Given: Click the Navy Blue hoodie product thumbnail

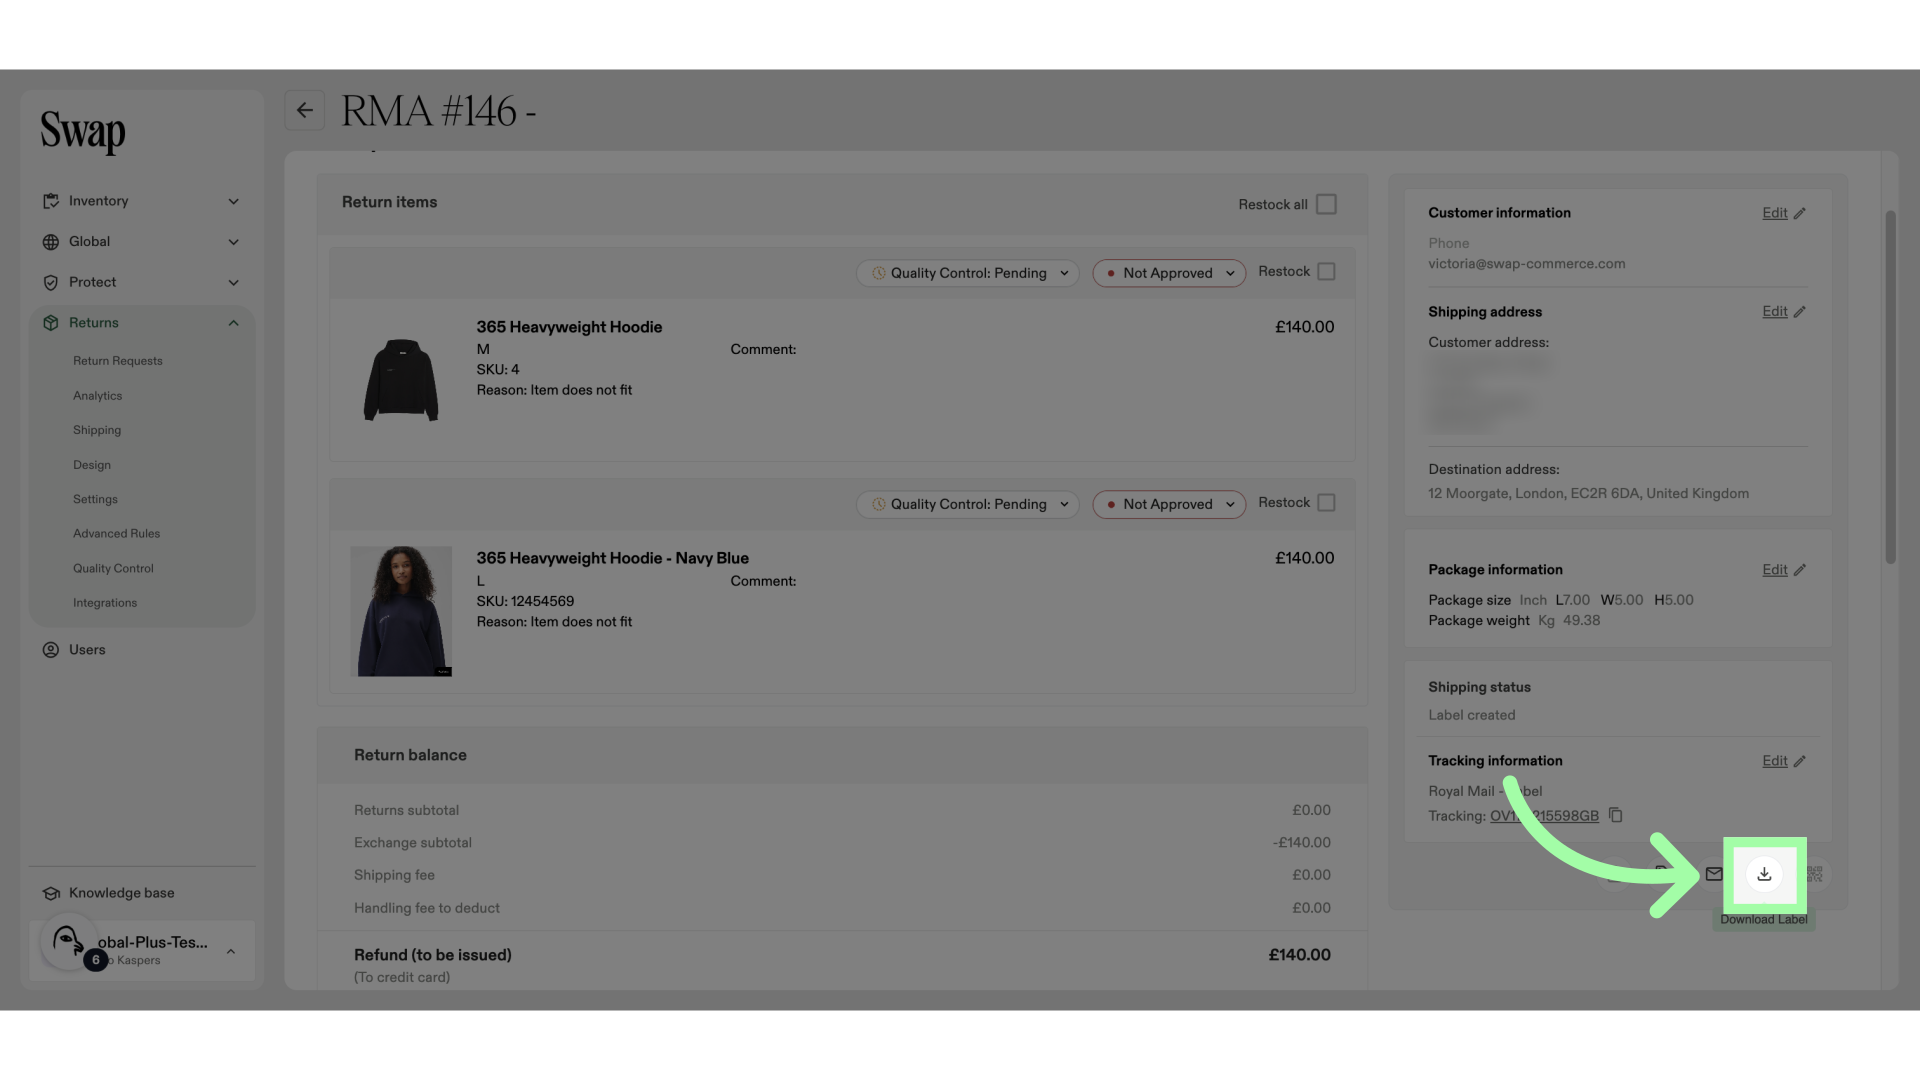Looking at the screenshot, I should (x=401, y=611).
